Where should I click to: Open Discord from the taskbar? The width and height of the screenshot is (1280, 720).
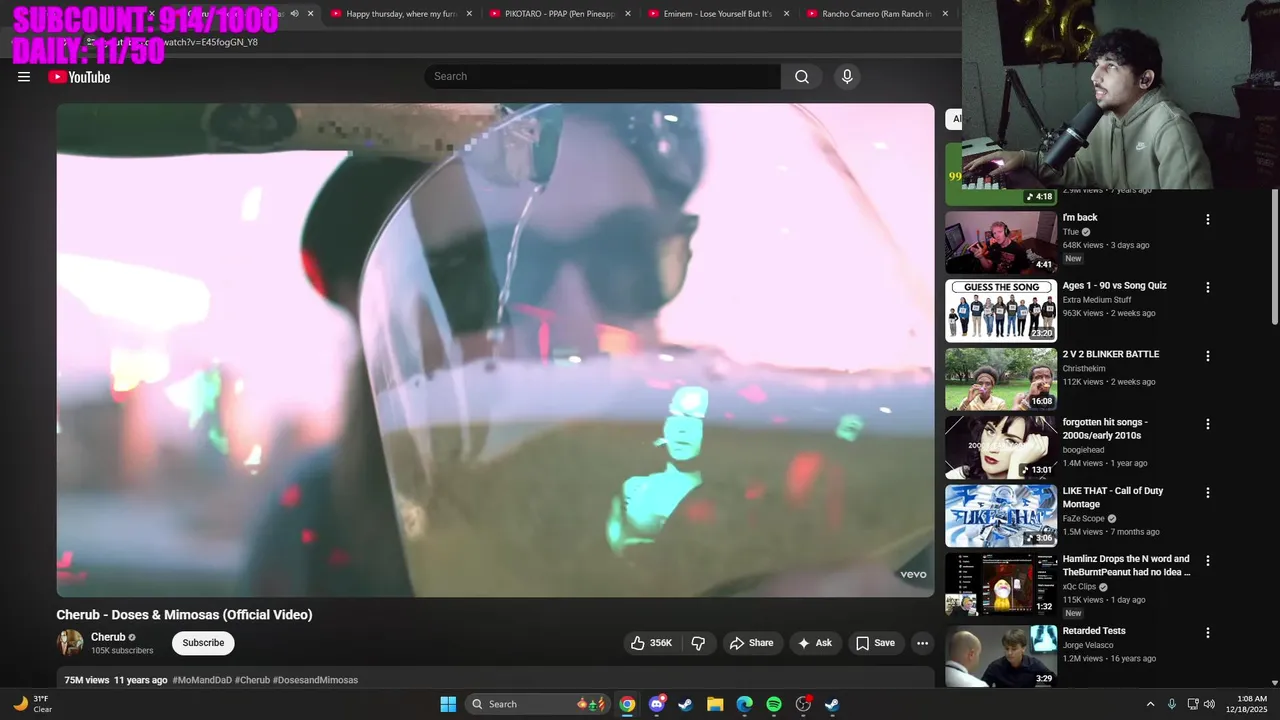pyautogui.click(x=656, y=704)
